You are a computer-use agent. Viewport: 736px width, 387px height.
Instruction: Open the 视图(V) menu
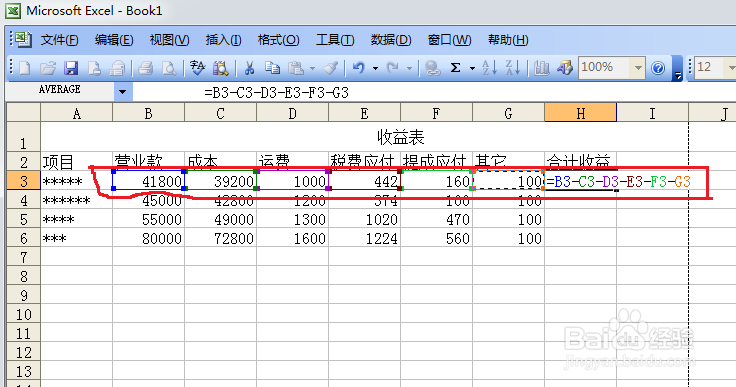(169, 40)
